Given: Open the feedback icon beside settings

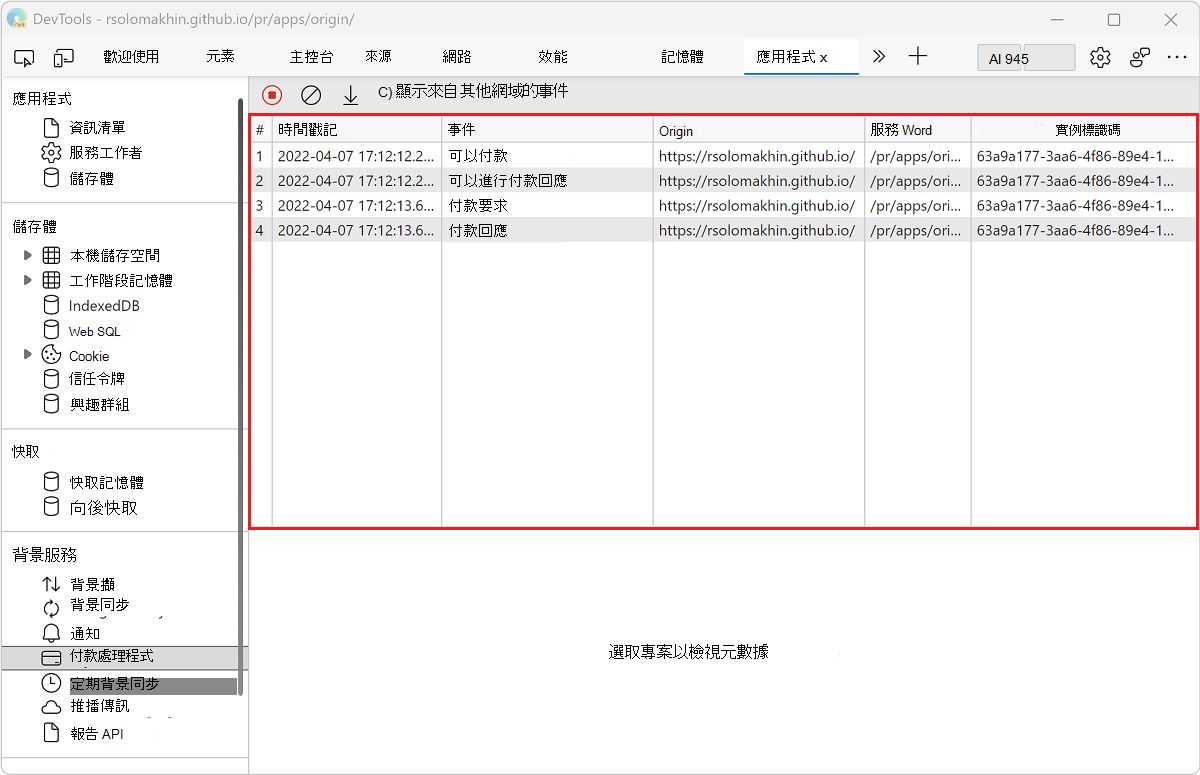Looking at the screenshot, I should [x=1139, y=57].
